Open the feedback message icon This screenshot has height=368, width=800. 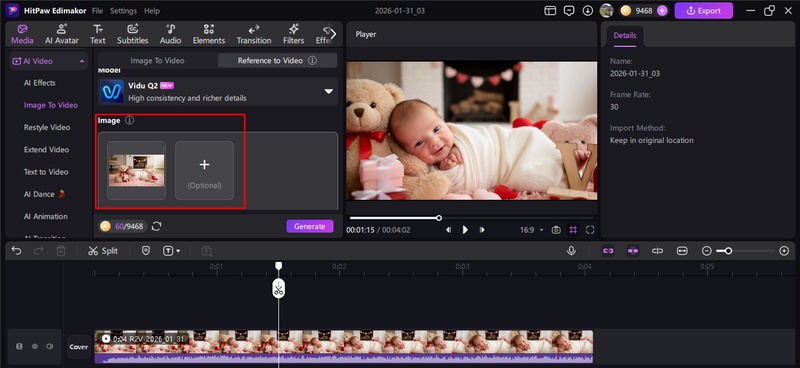[569, 11]
